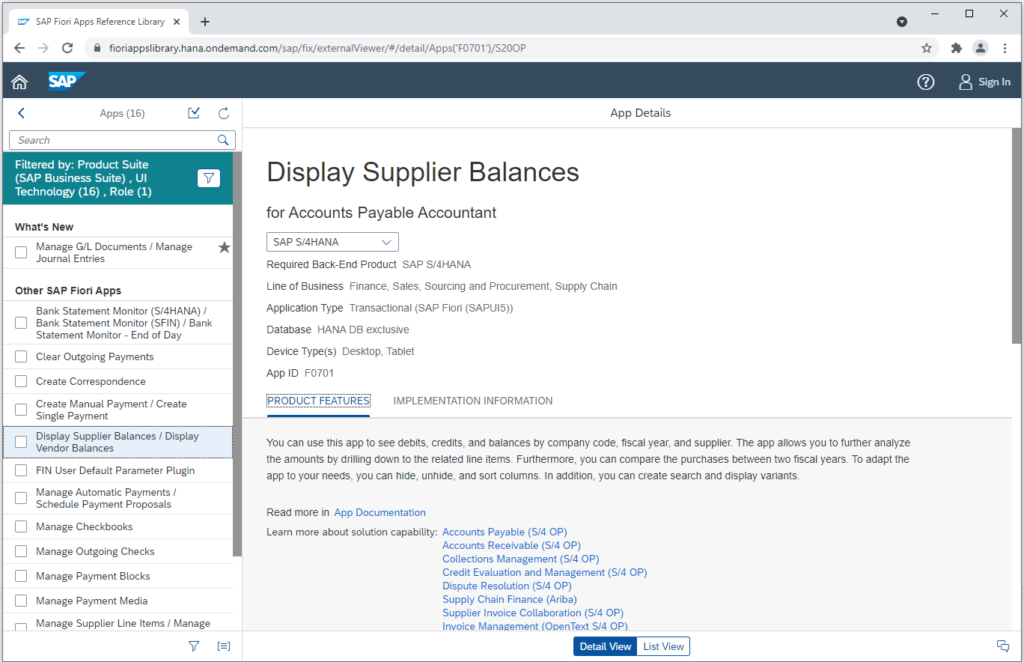Open Credit Evaluation and Management link

[x=545, y=573]
